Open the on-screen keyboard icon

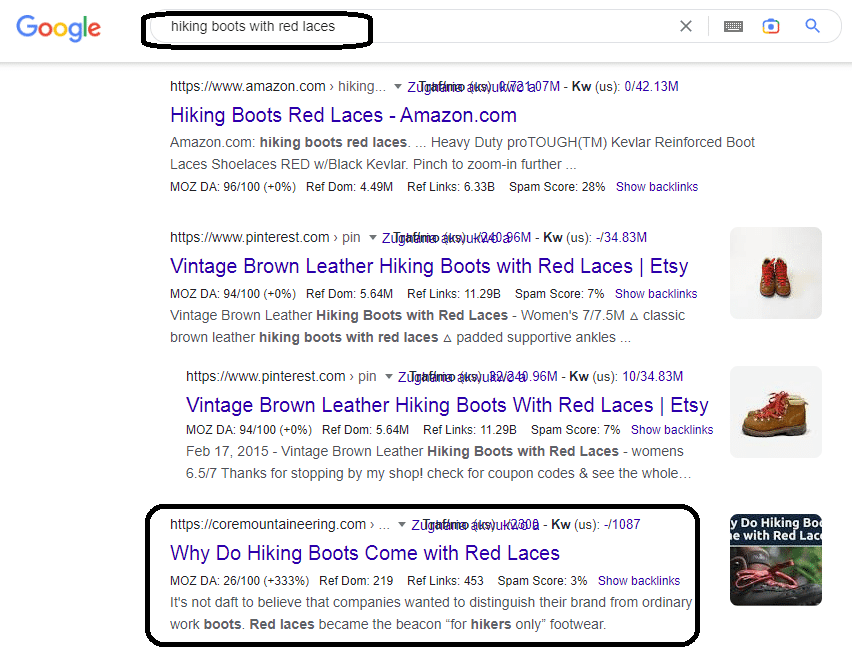[733, 26]
